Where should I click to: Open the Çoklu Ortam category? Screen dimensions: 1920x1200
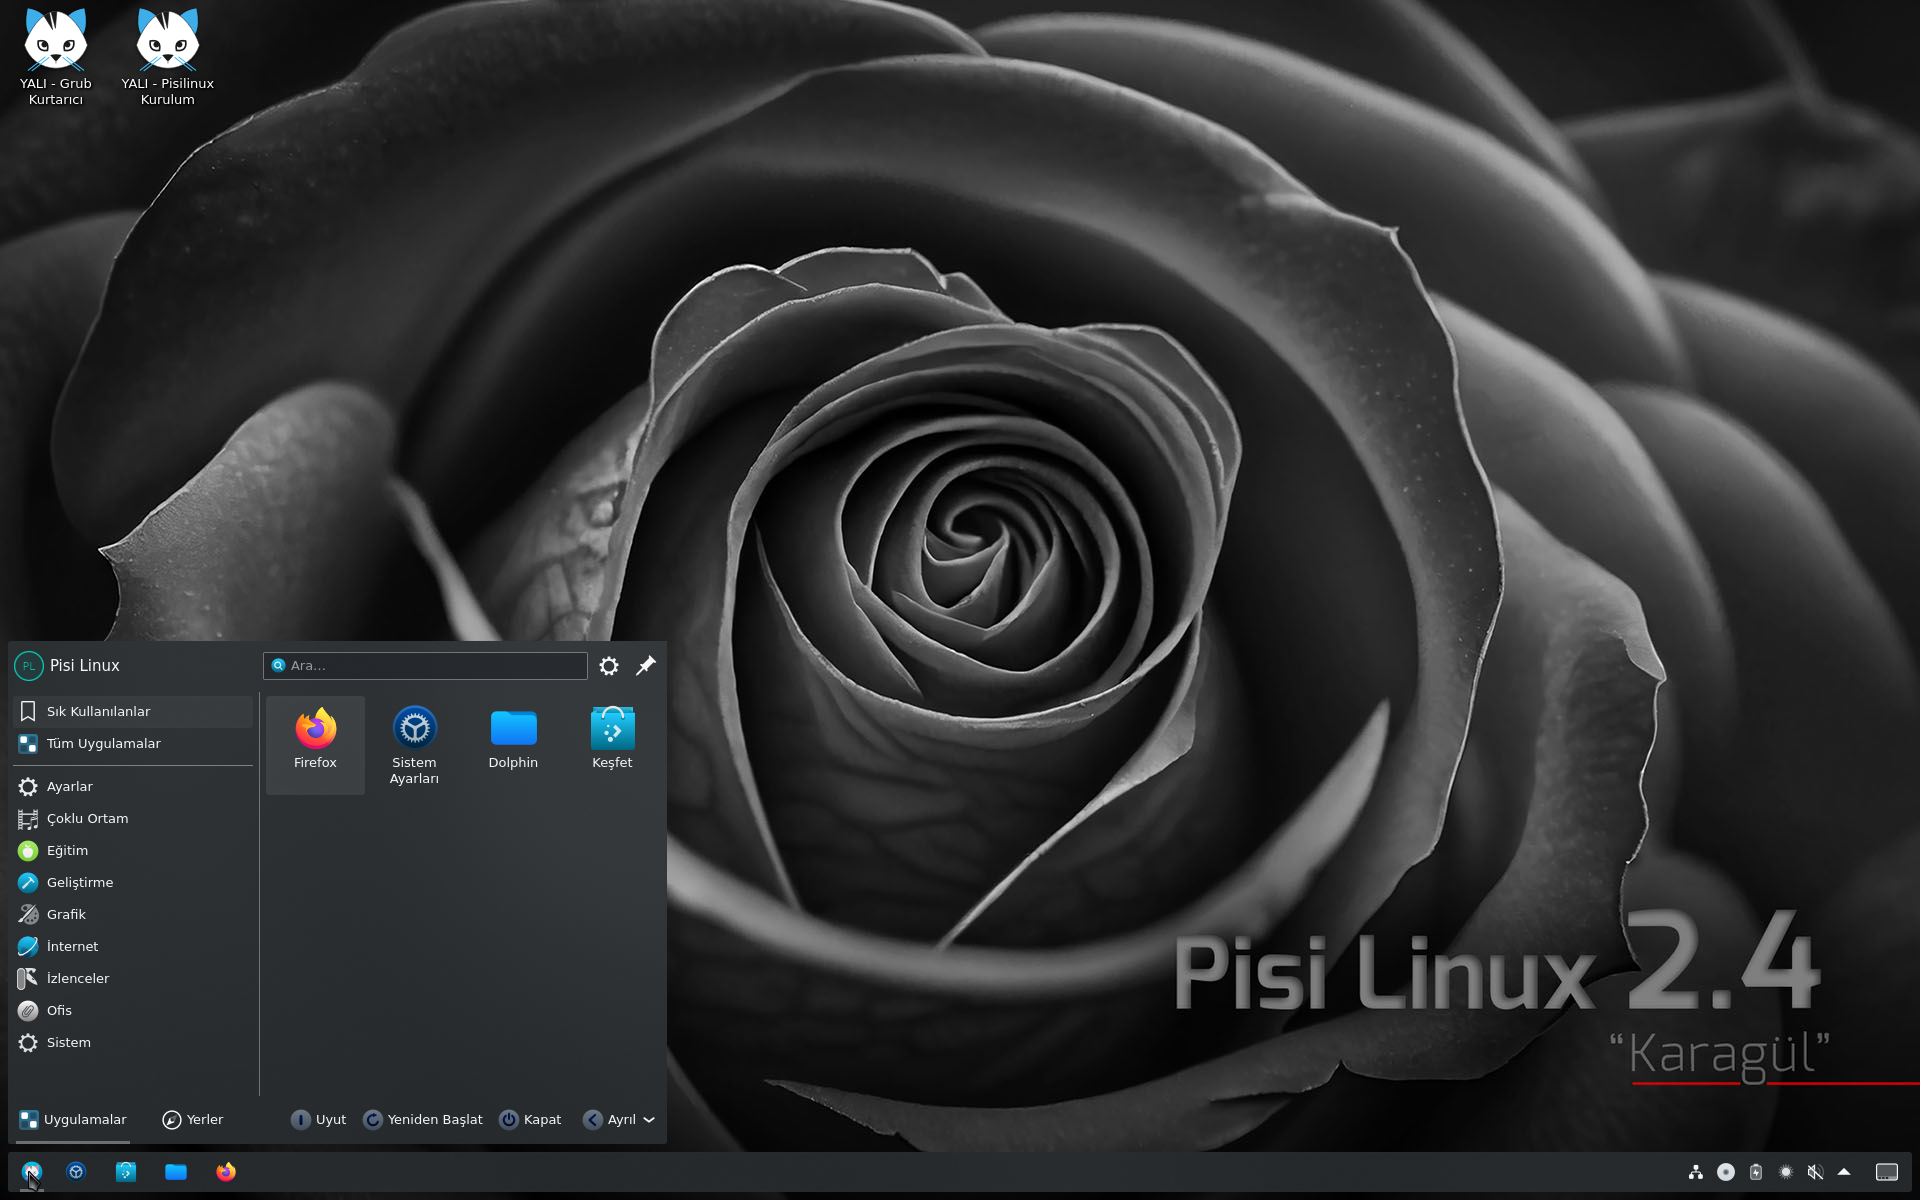133,819
